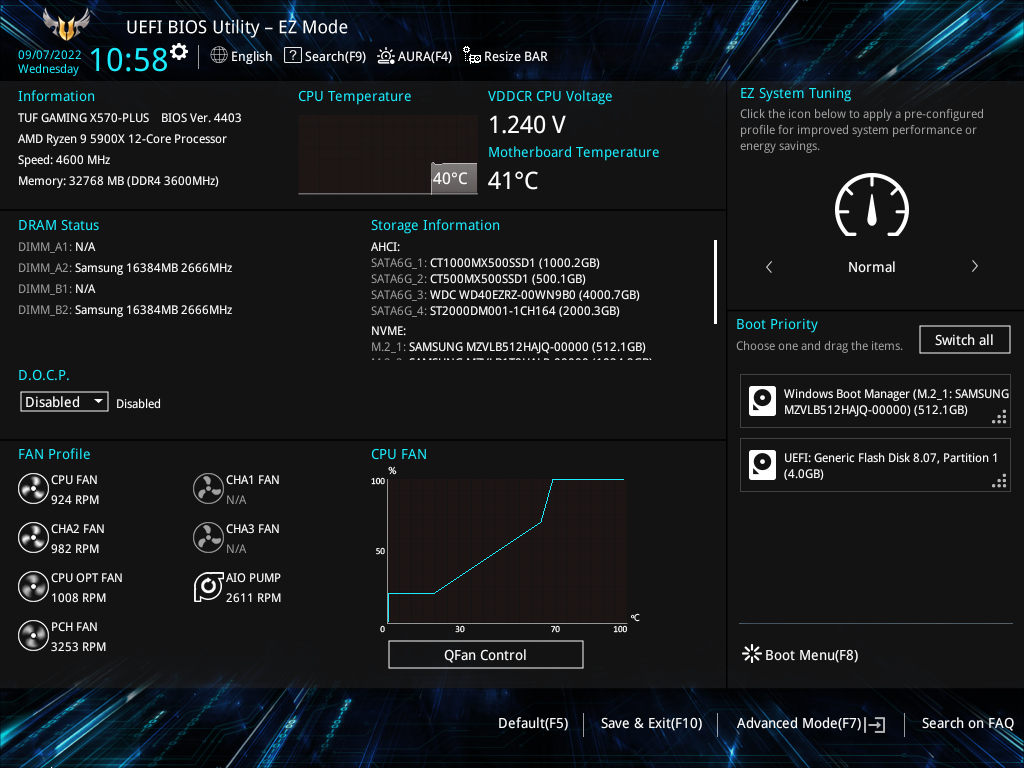Open Search on FAQ link

(967, 723)
